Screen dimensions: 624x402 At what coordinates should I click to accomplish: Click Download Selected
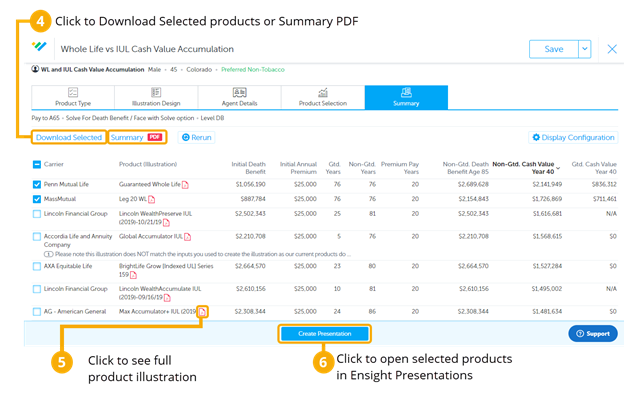(x=69, y=137)
